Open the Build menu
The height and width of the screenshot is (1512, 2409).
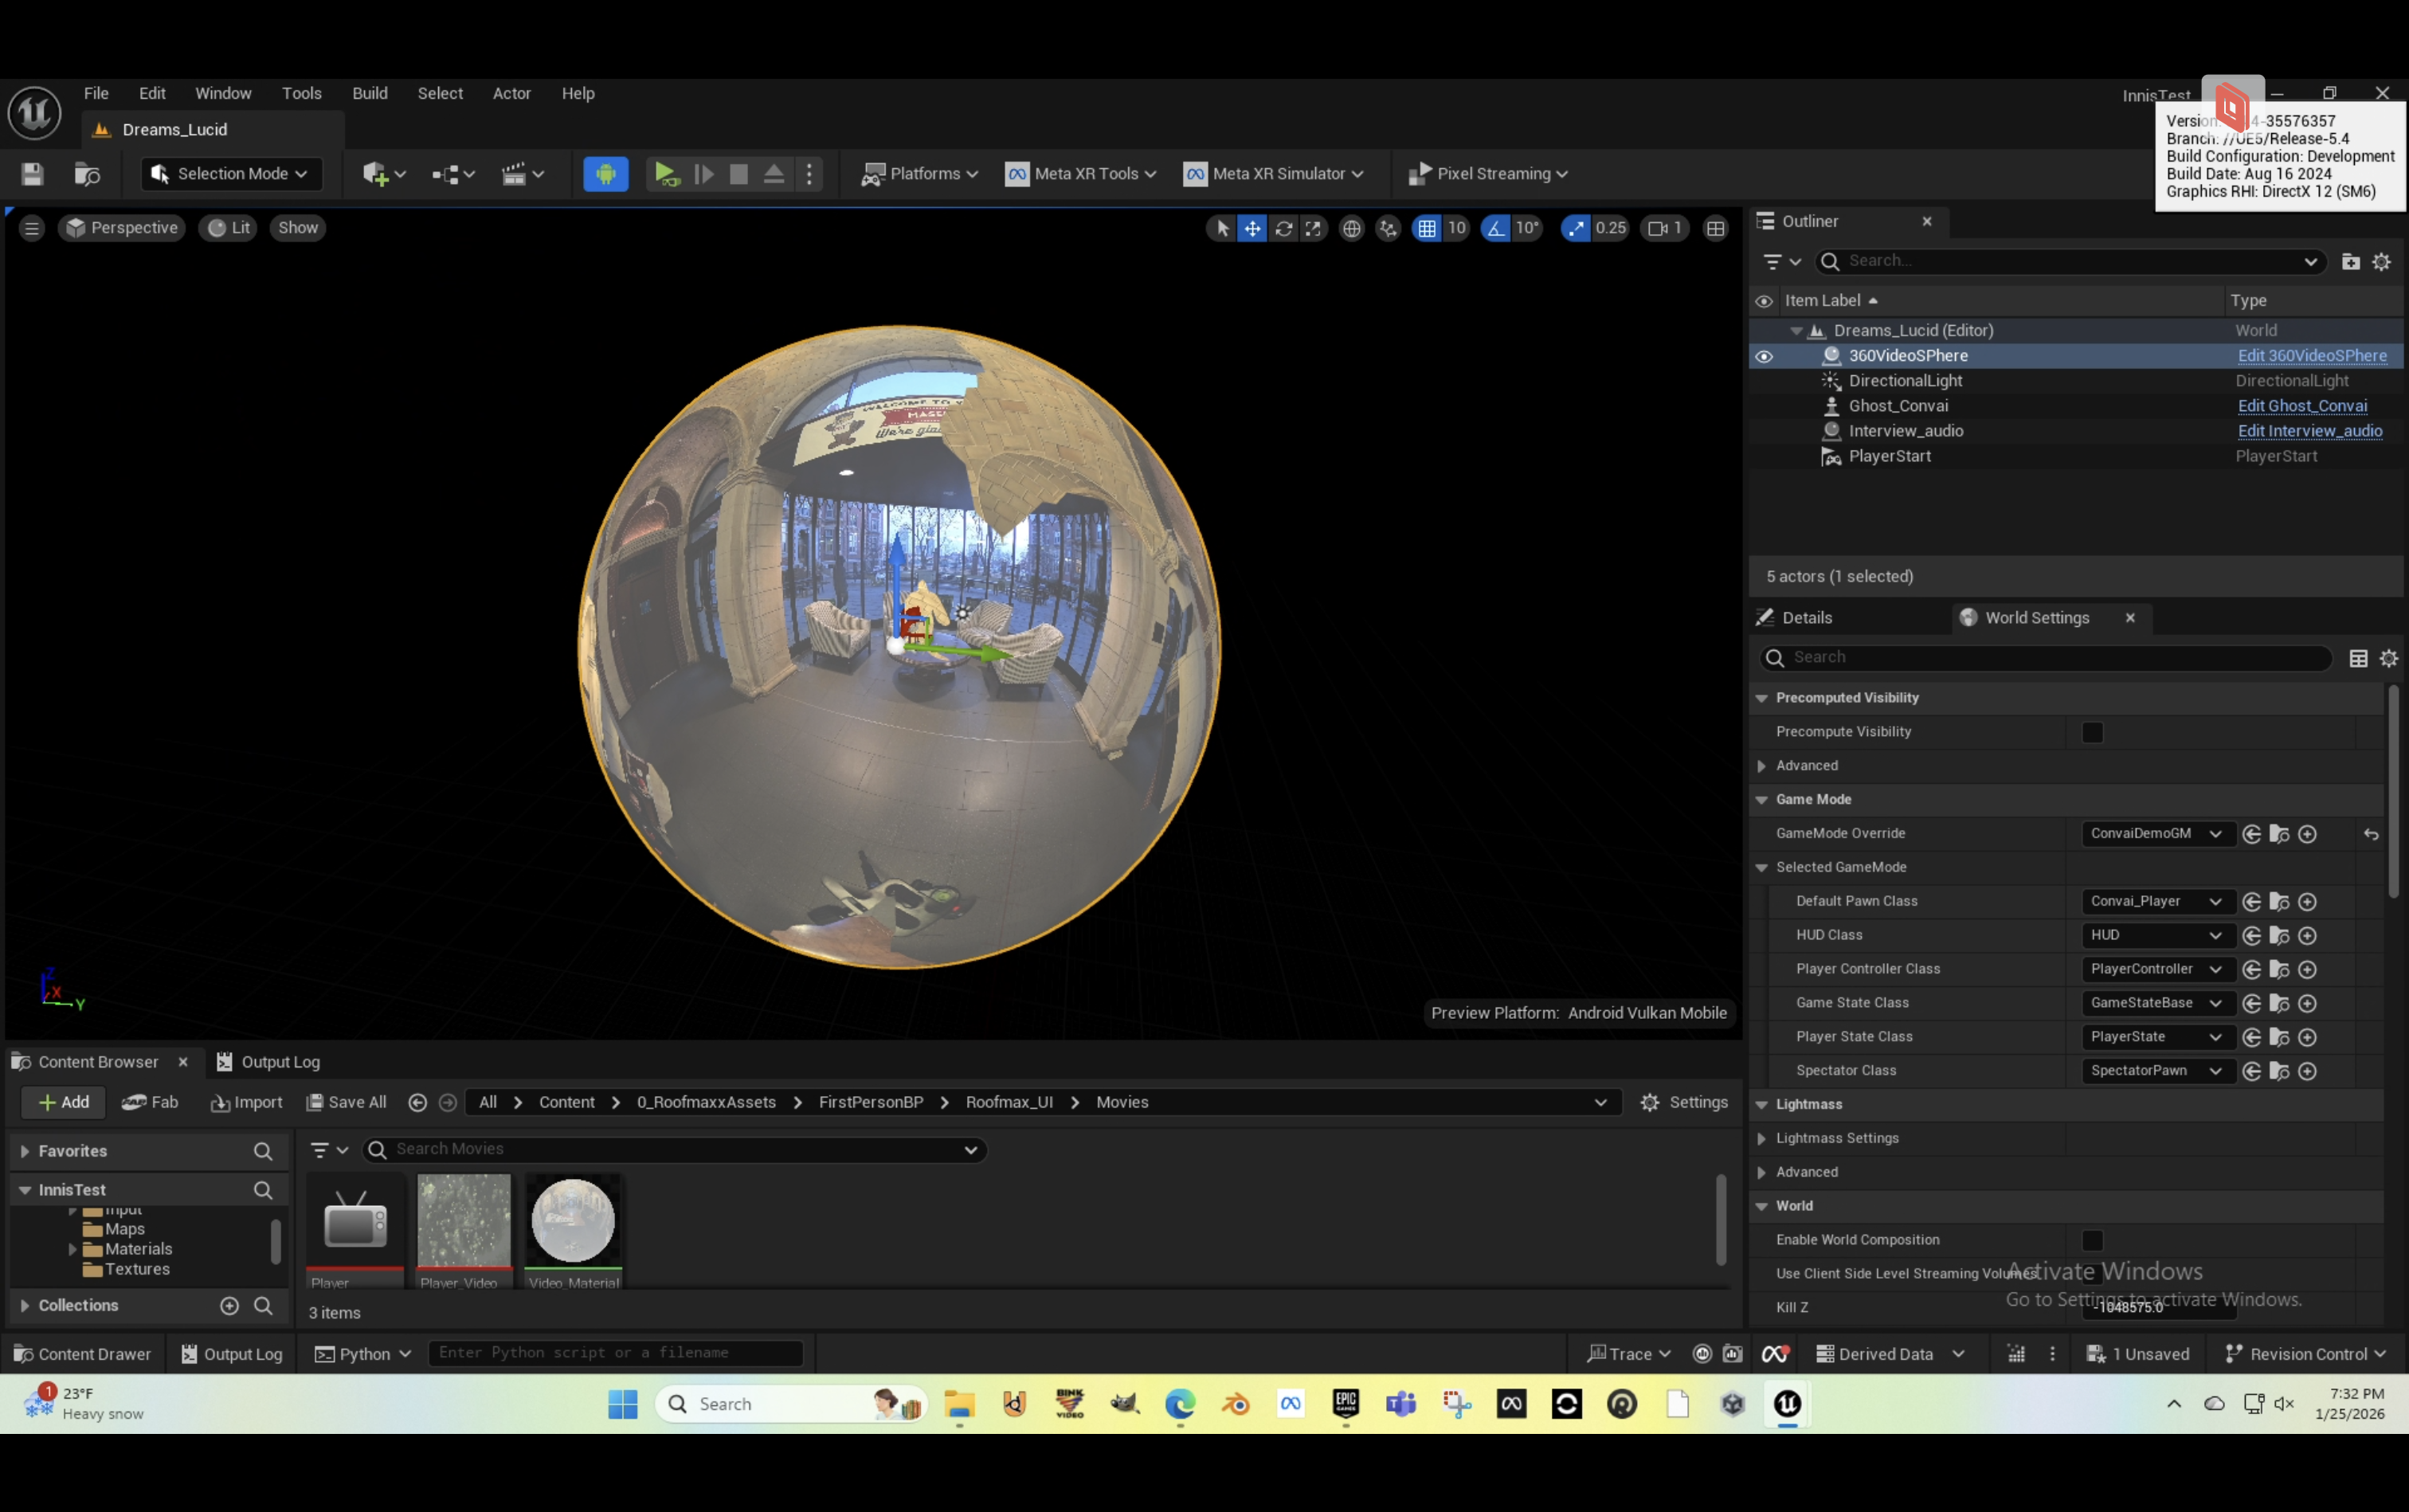369,93
